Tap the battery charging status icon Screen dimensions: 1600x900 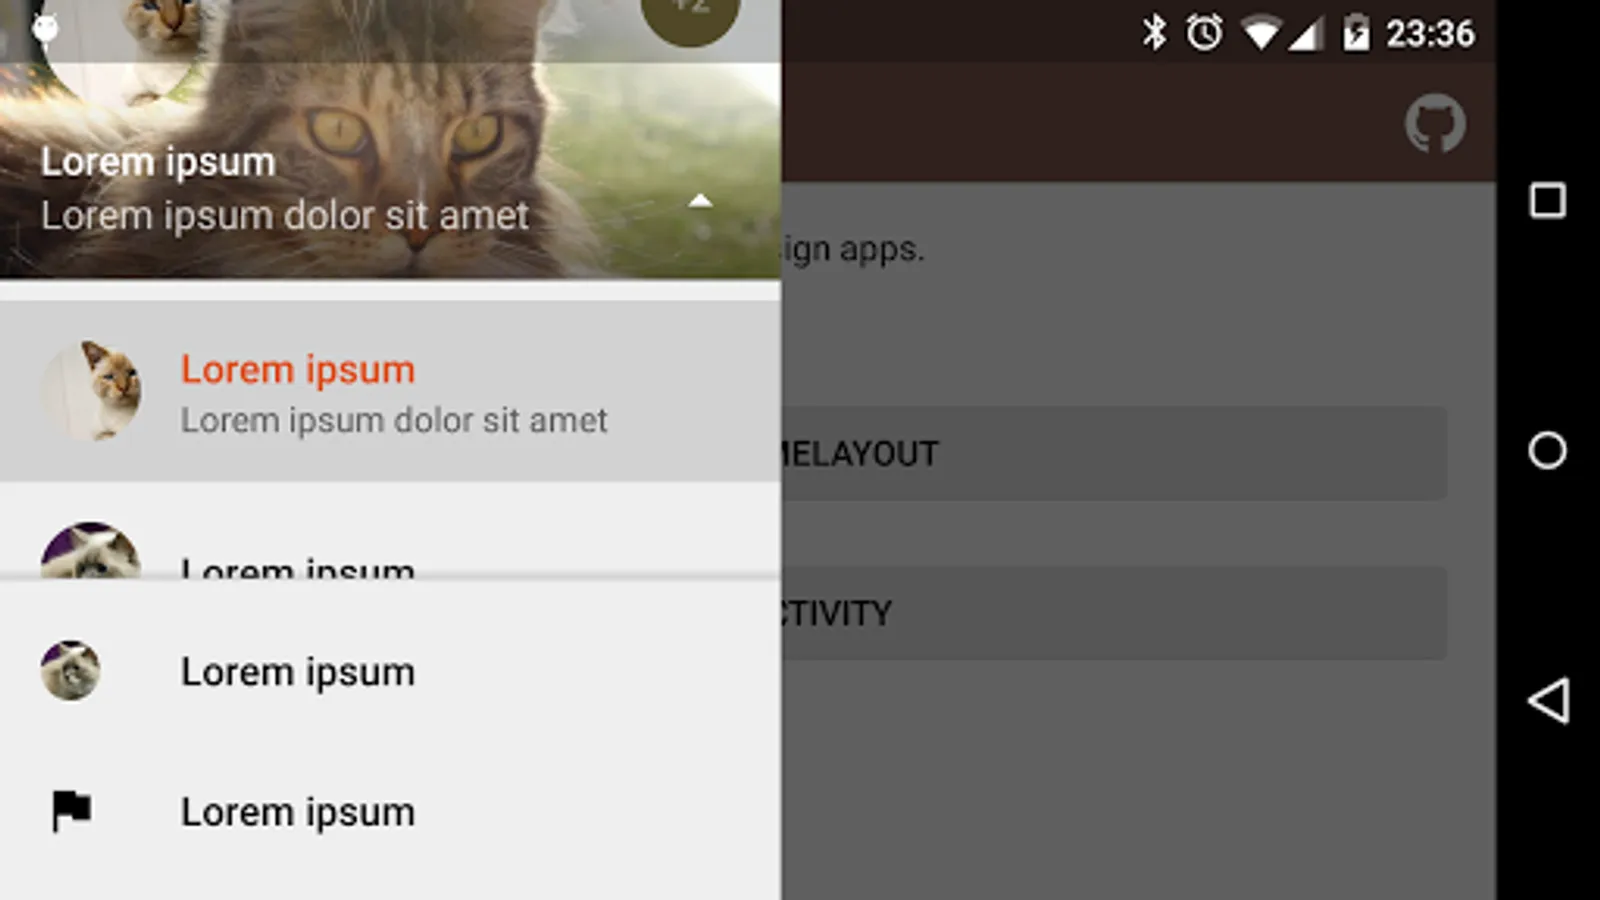[x=1356, y=33]
